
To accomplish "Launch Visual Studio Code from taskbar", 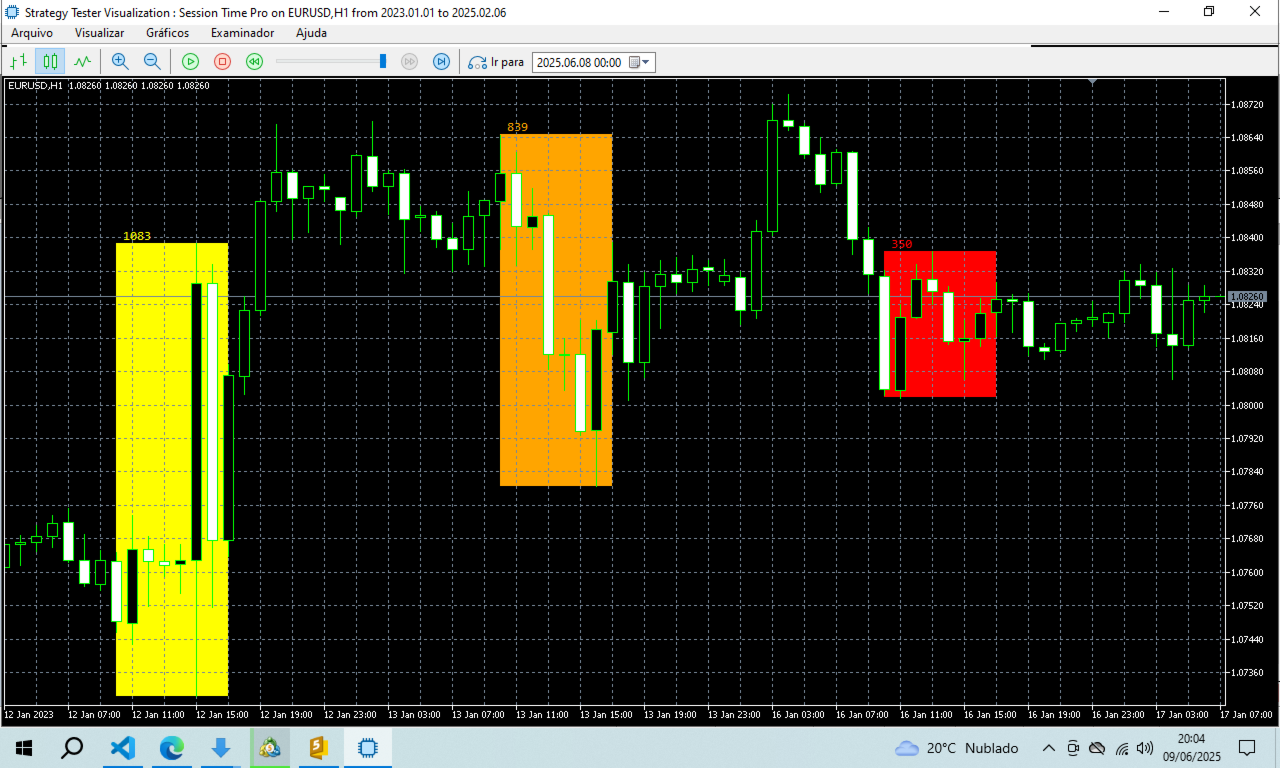I will (122, 747).
